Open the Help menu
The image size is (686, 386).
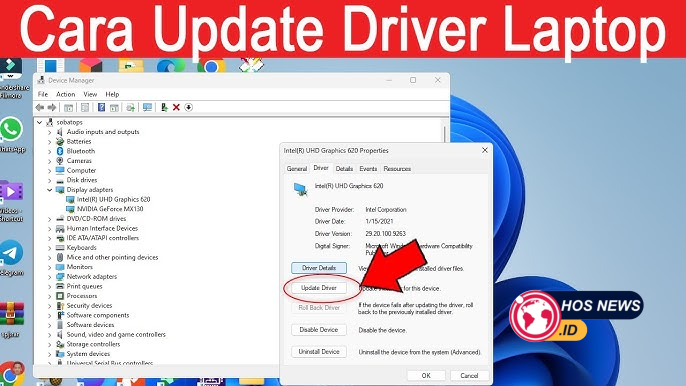coord(112,94)
